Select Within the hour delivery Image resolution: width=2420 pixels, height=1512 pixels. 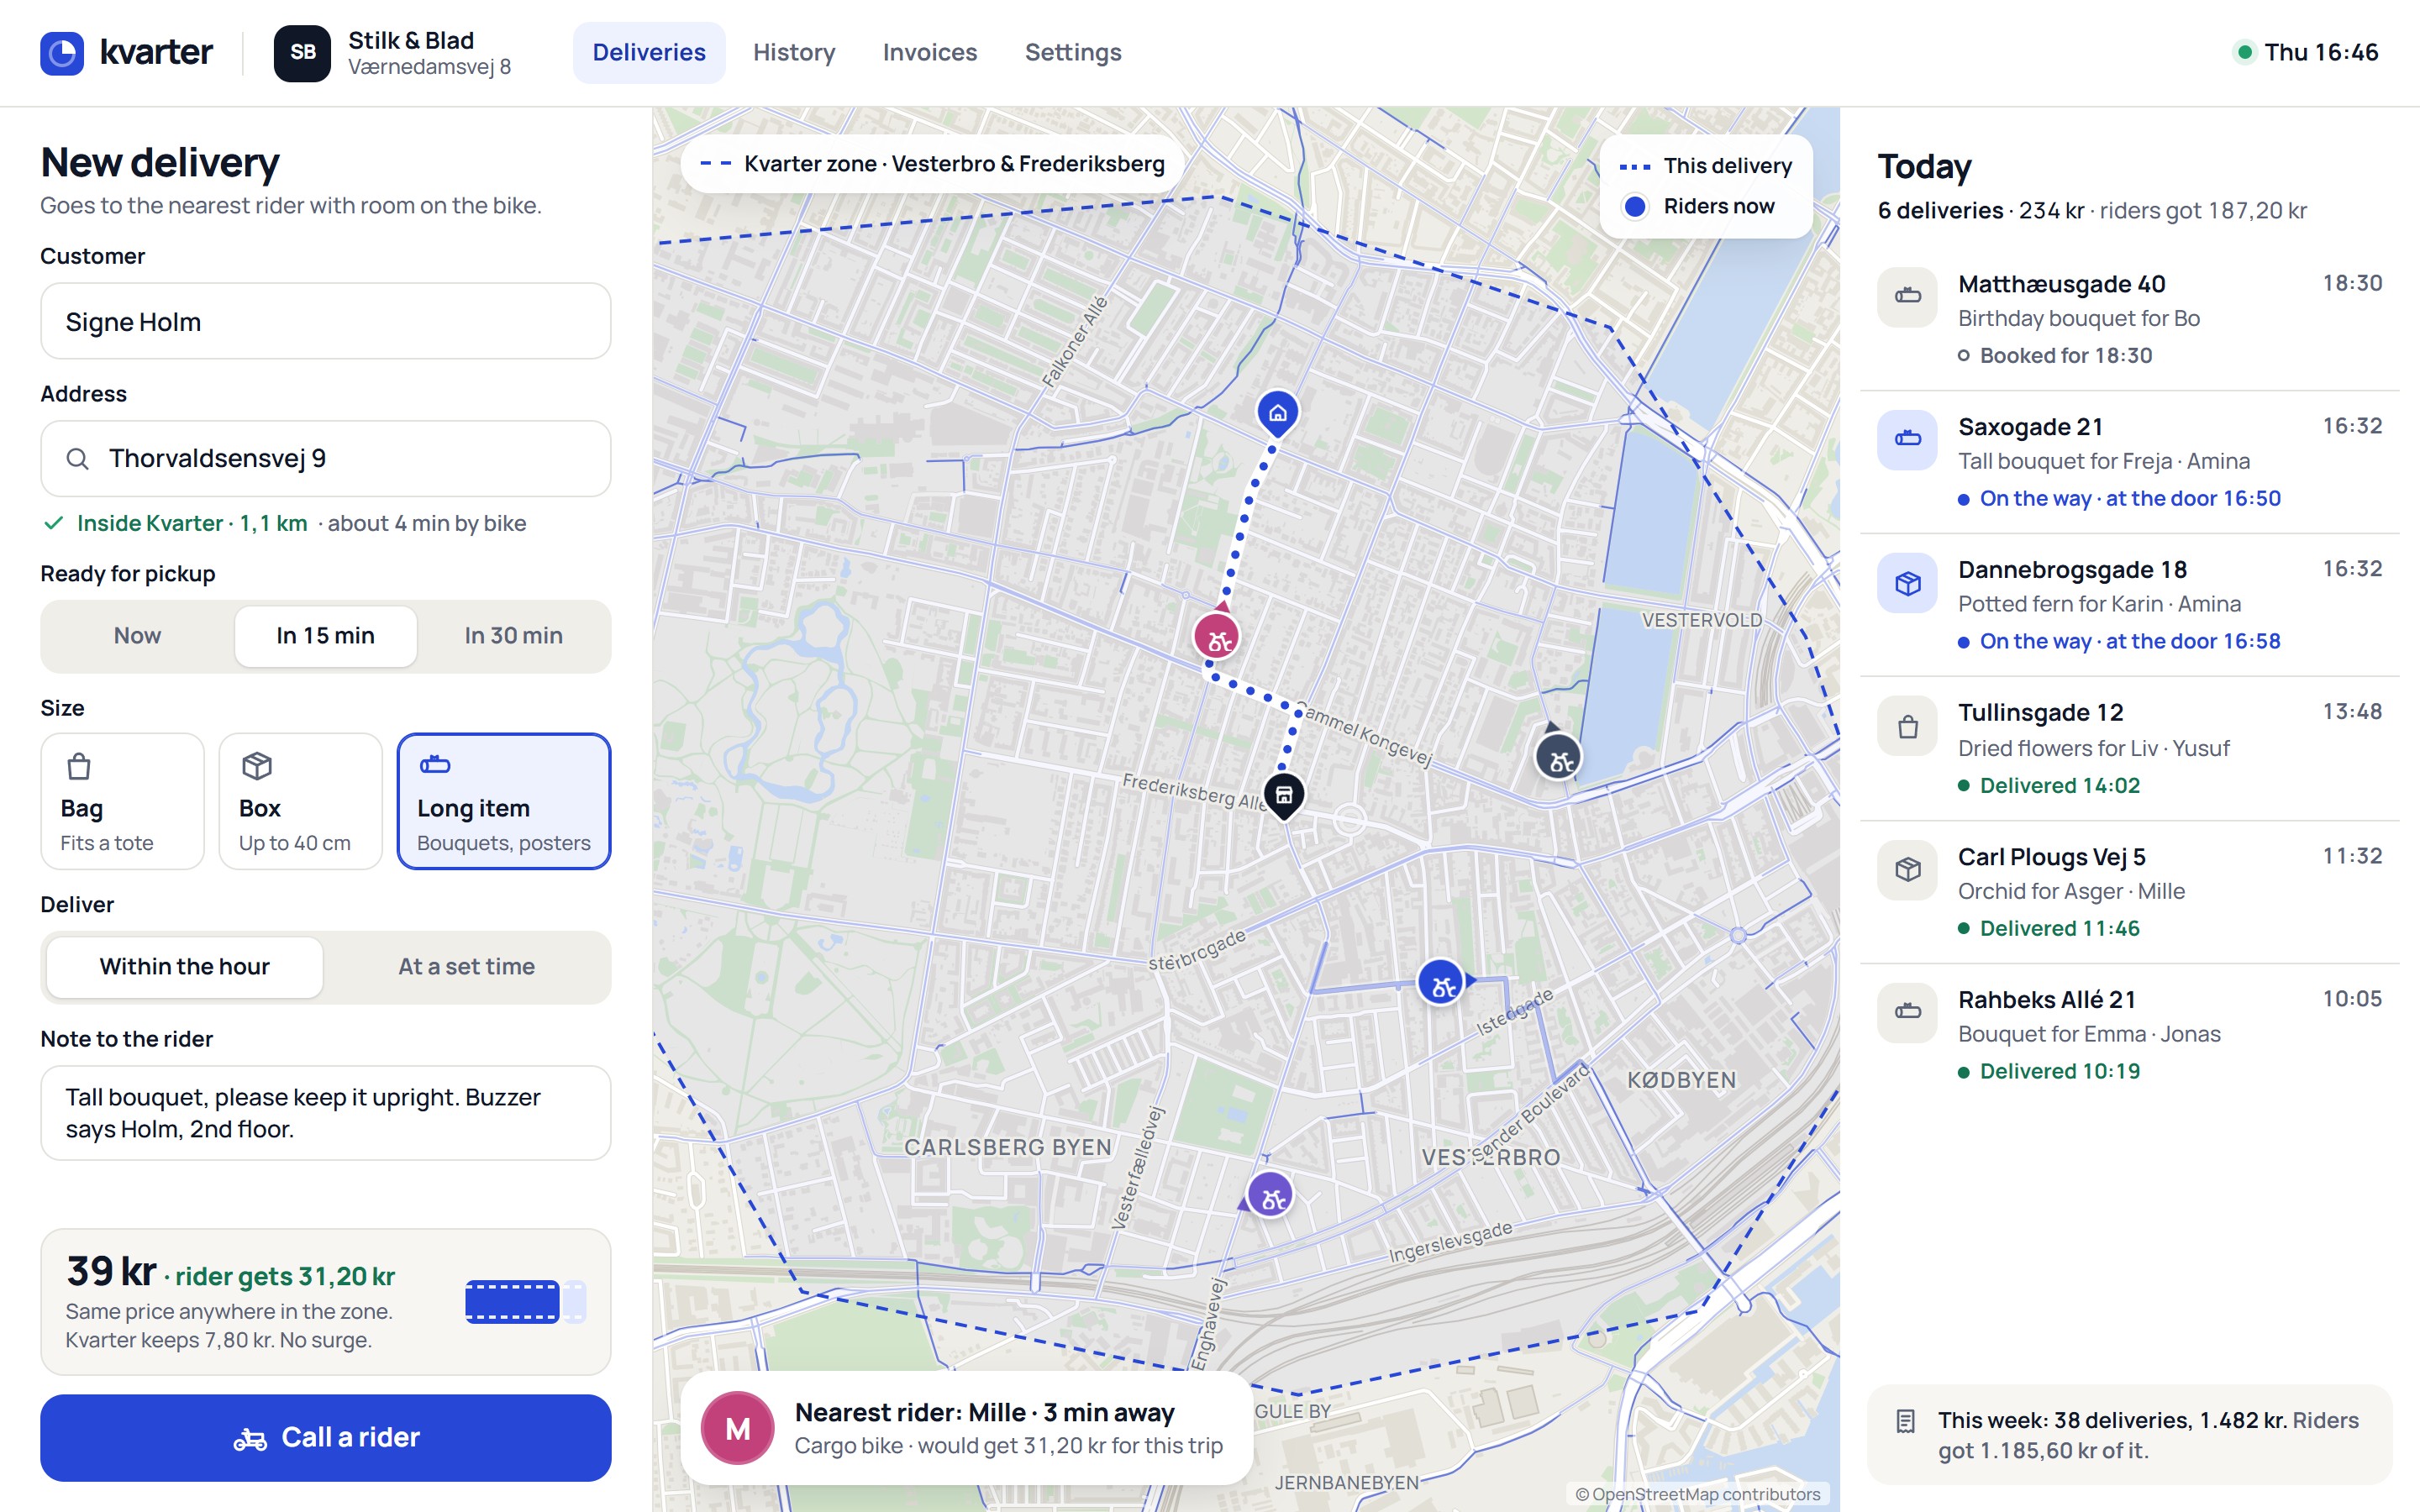tap(185, 967)
